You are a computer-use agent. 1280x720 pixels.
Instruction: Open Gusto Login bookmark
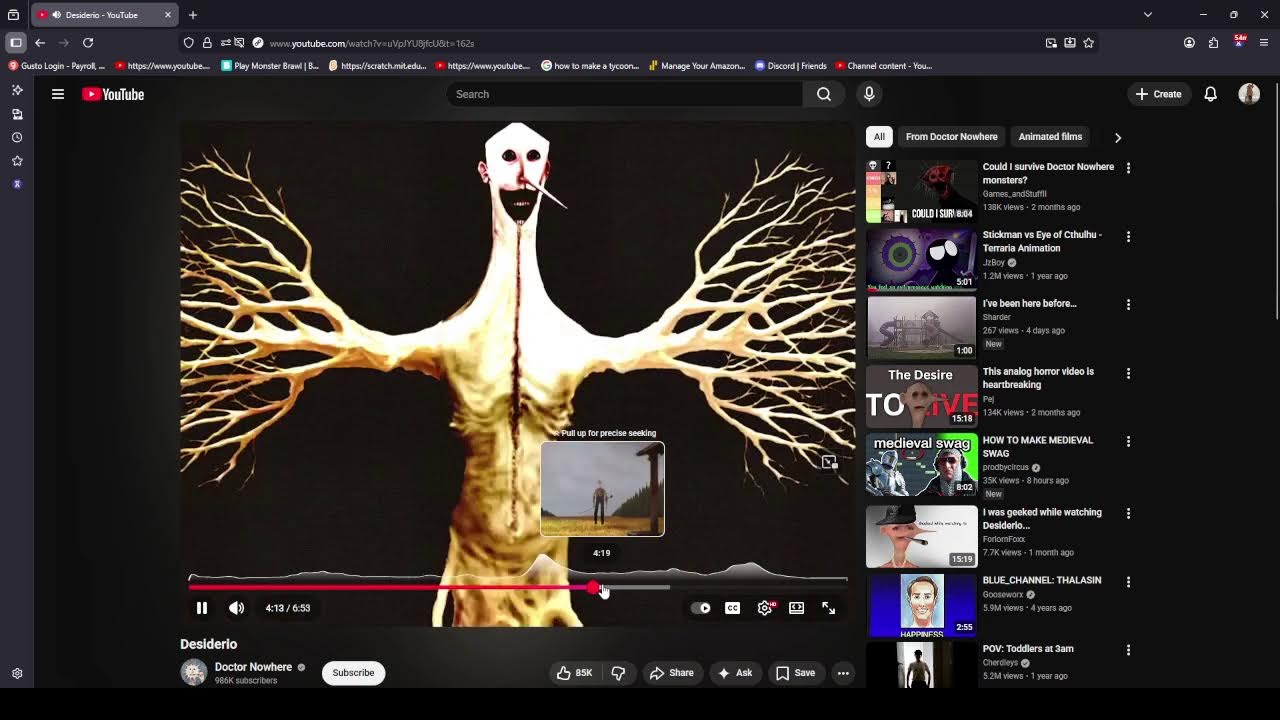pos(57,66)
